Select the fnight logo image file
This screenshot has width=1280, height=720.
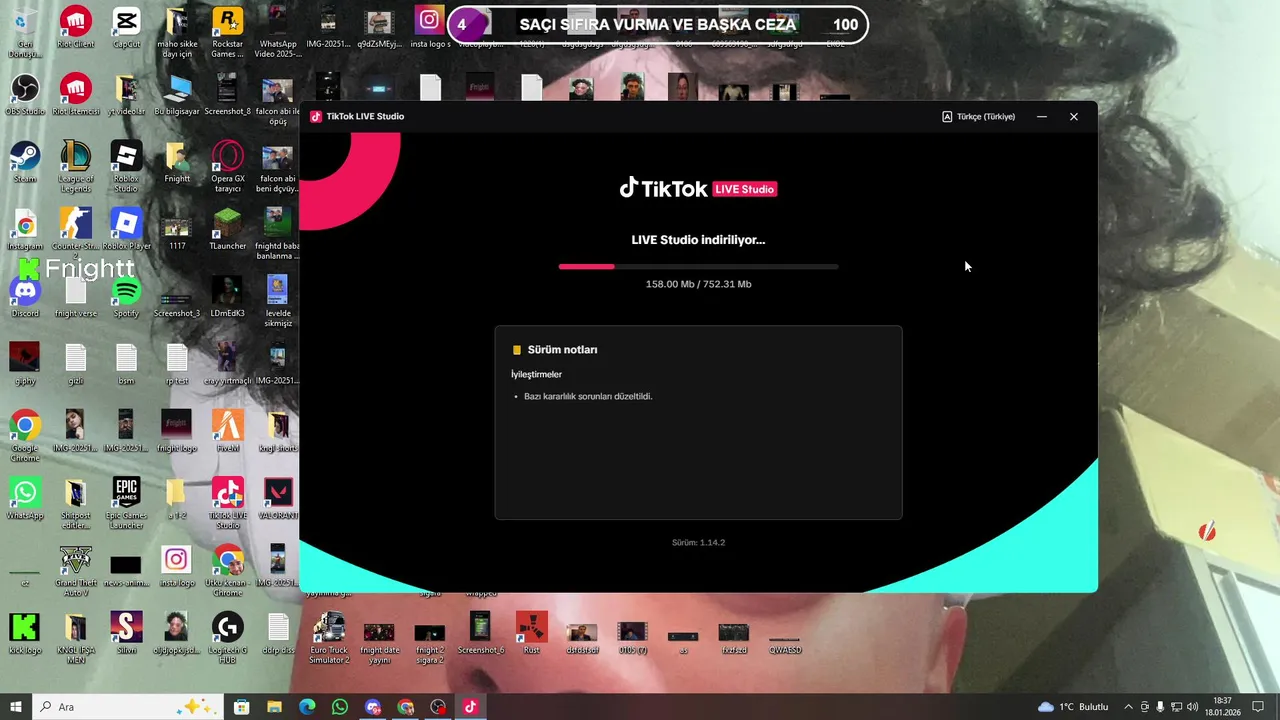pos(177,431)
